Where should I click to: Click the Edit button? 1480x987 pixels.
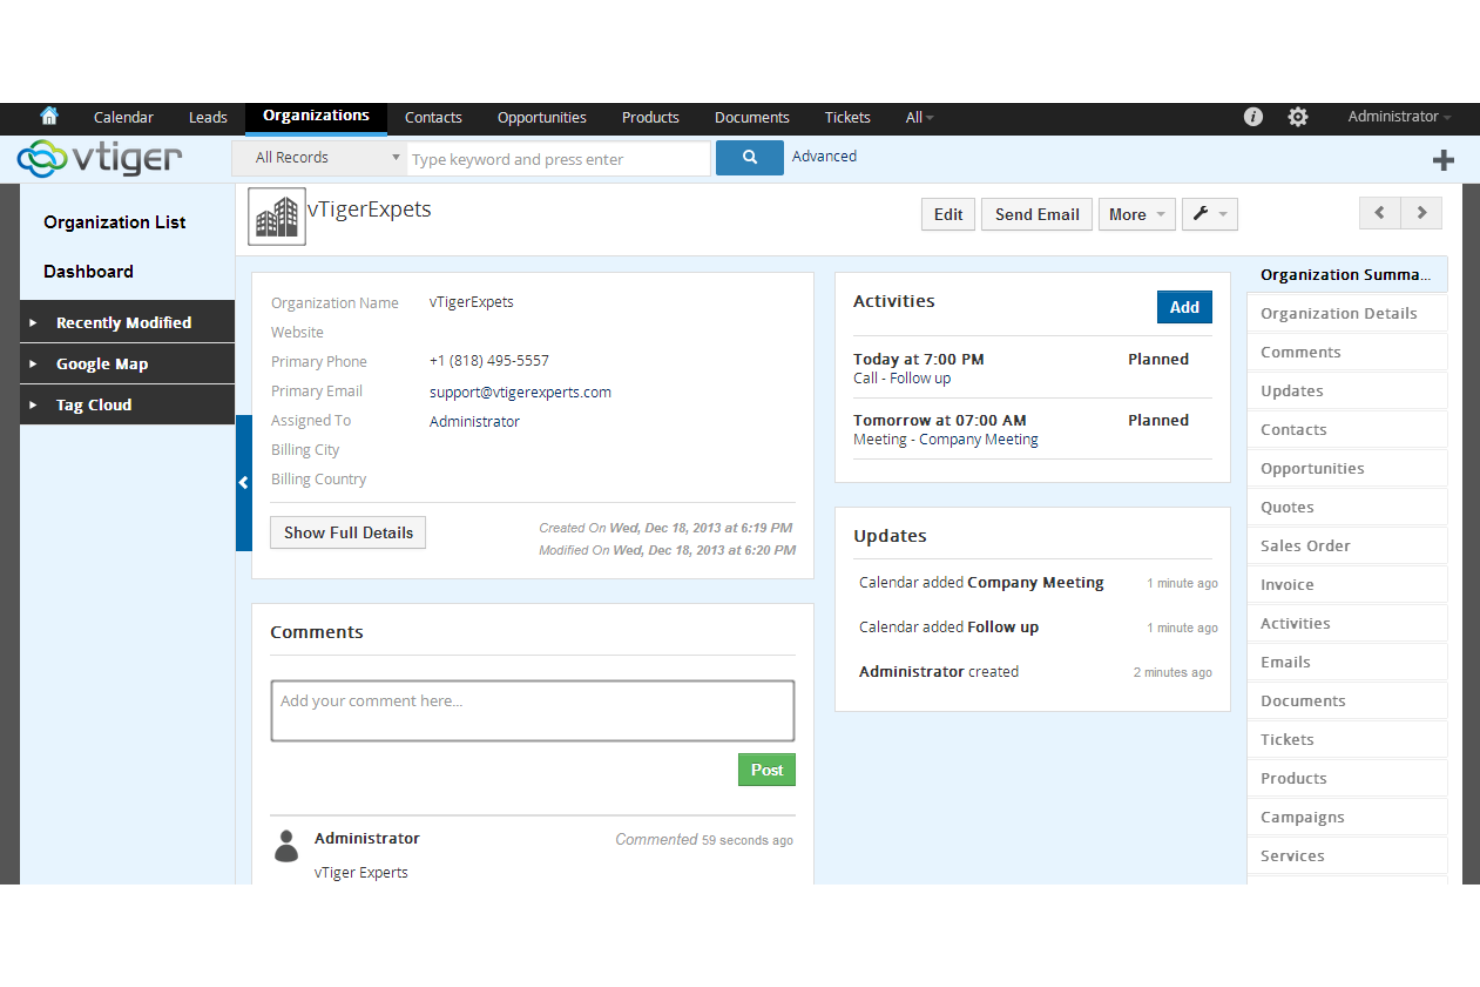tap(948, 214)
